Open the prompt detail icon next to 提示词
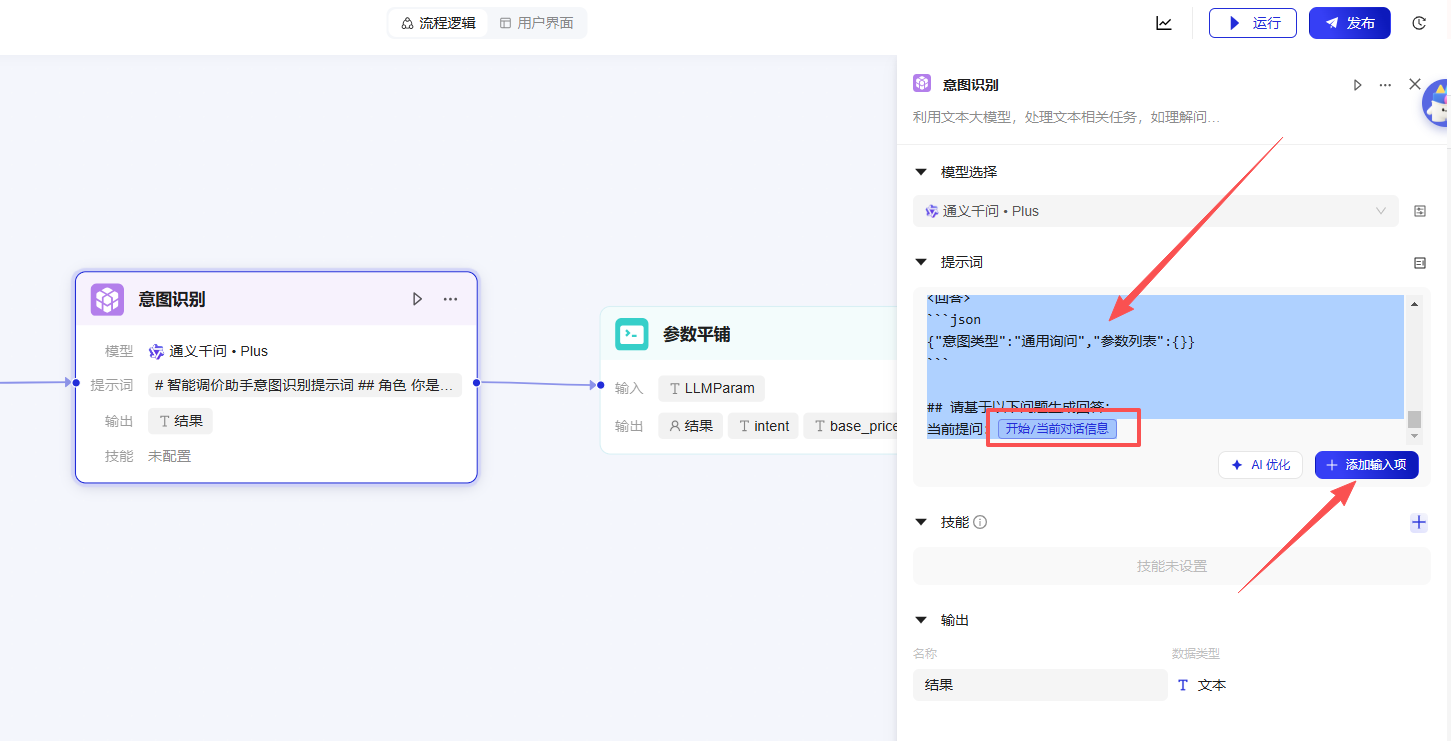Viewport: 1451px width, 741px height. point(1419,261)
